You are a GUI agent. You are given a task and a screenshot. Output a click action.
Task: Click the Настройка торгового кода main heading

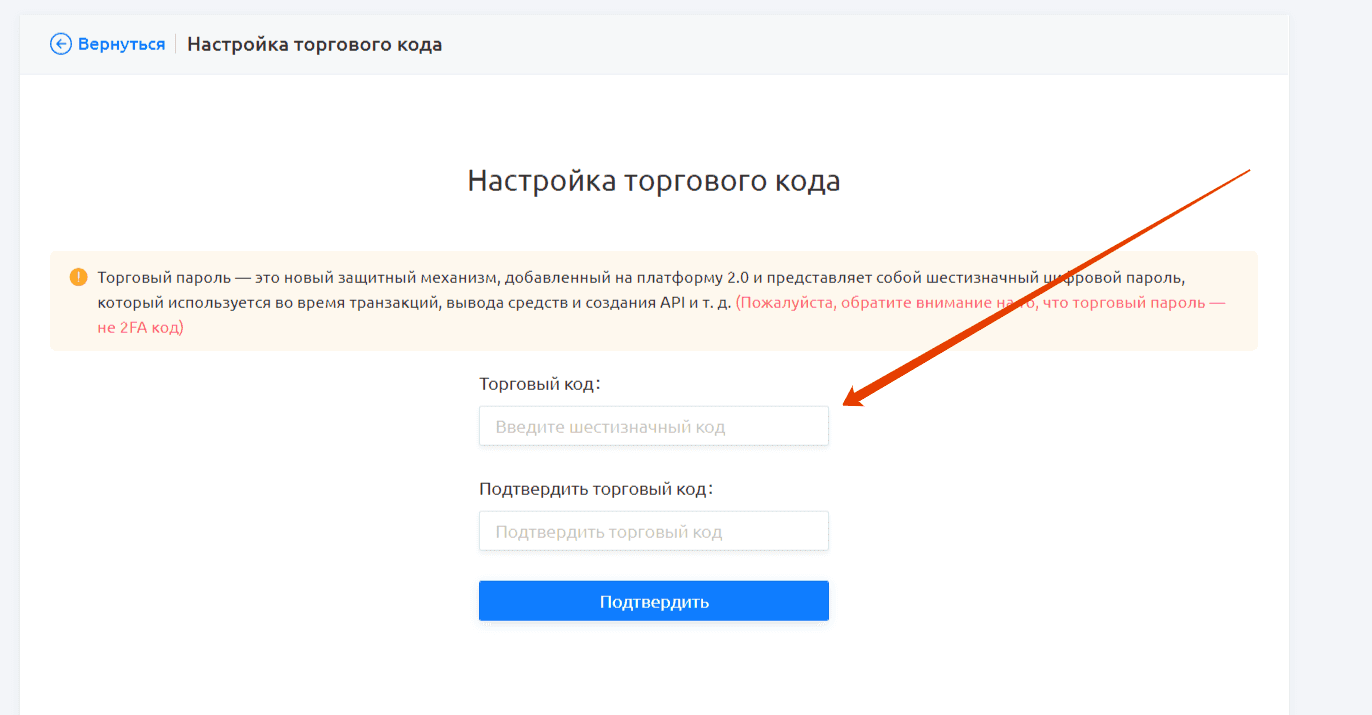pyautogui.click(x=654, y=181)
